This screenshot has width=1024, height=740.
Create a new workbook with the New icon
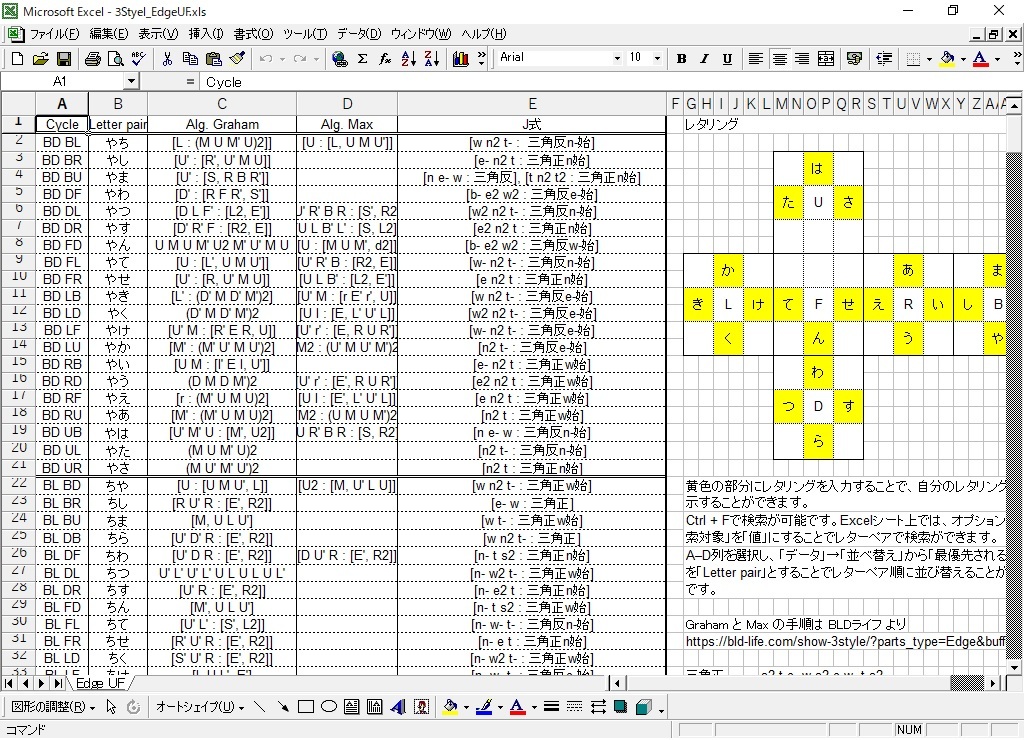click(18, 59)
